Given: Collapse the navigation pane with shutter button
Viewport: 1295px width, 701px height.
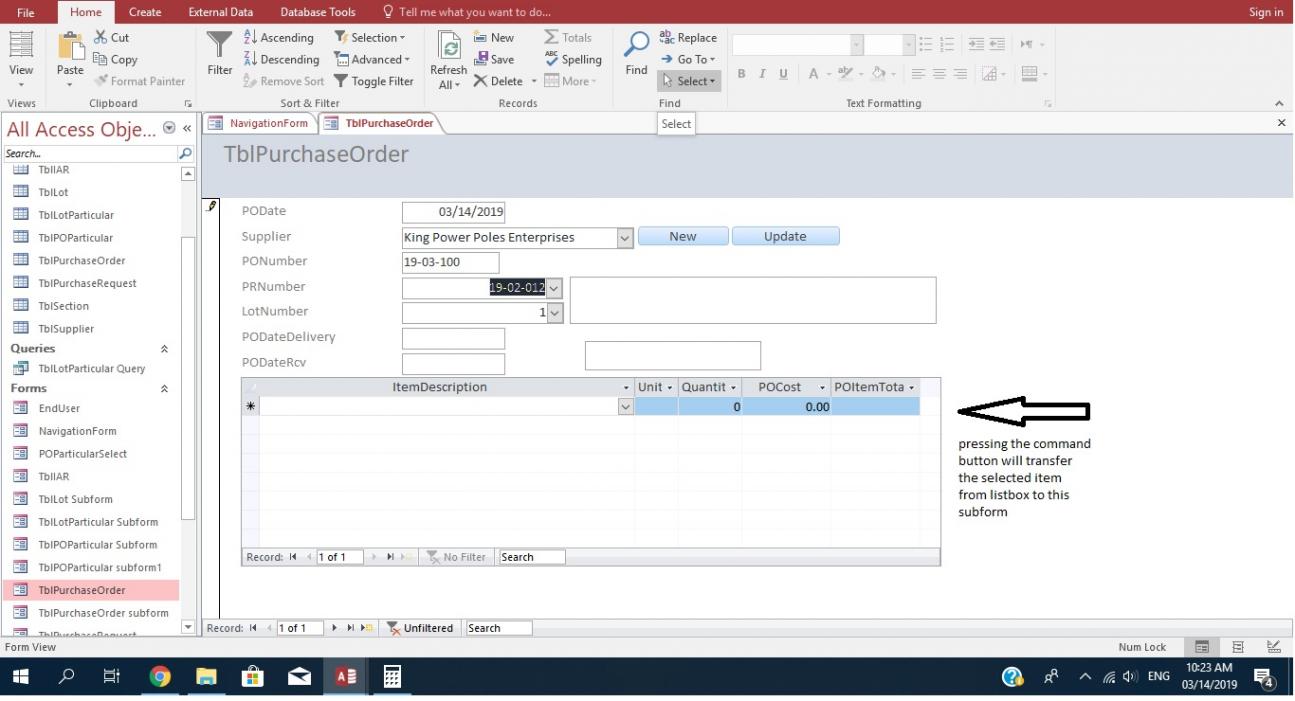Looking at the screenshot, I should tap(186, 129).
